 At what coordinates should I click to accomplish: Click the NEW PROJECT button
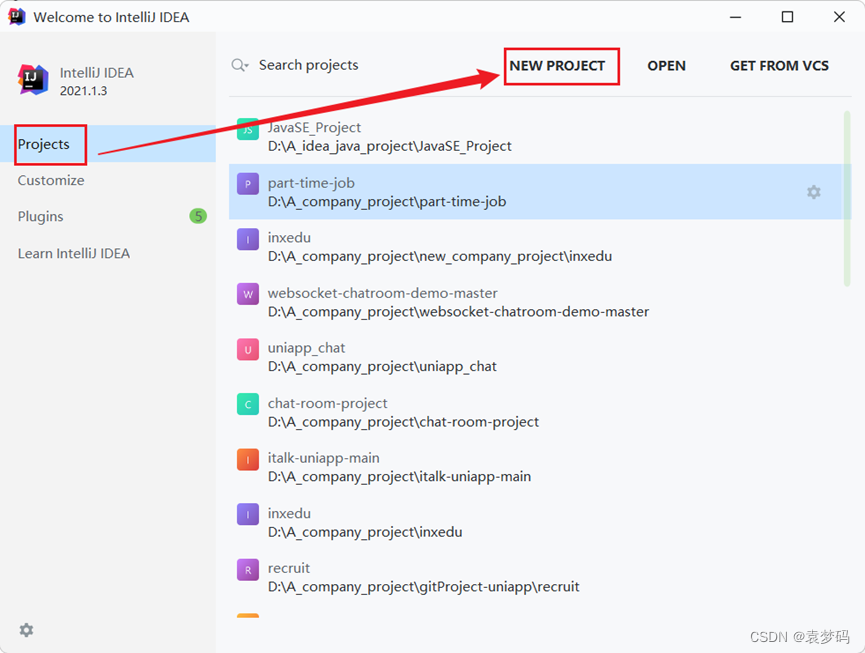pos(557,66)
